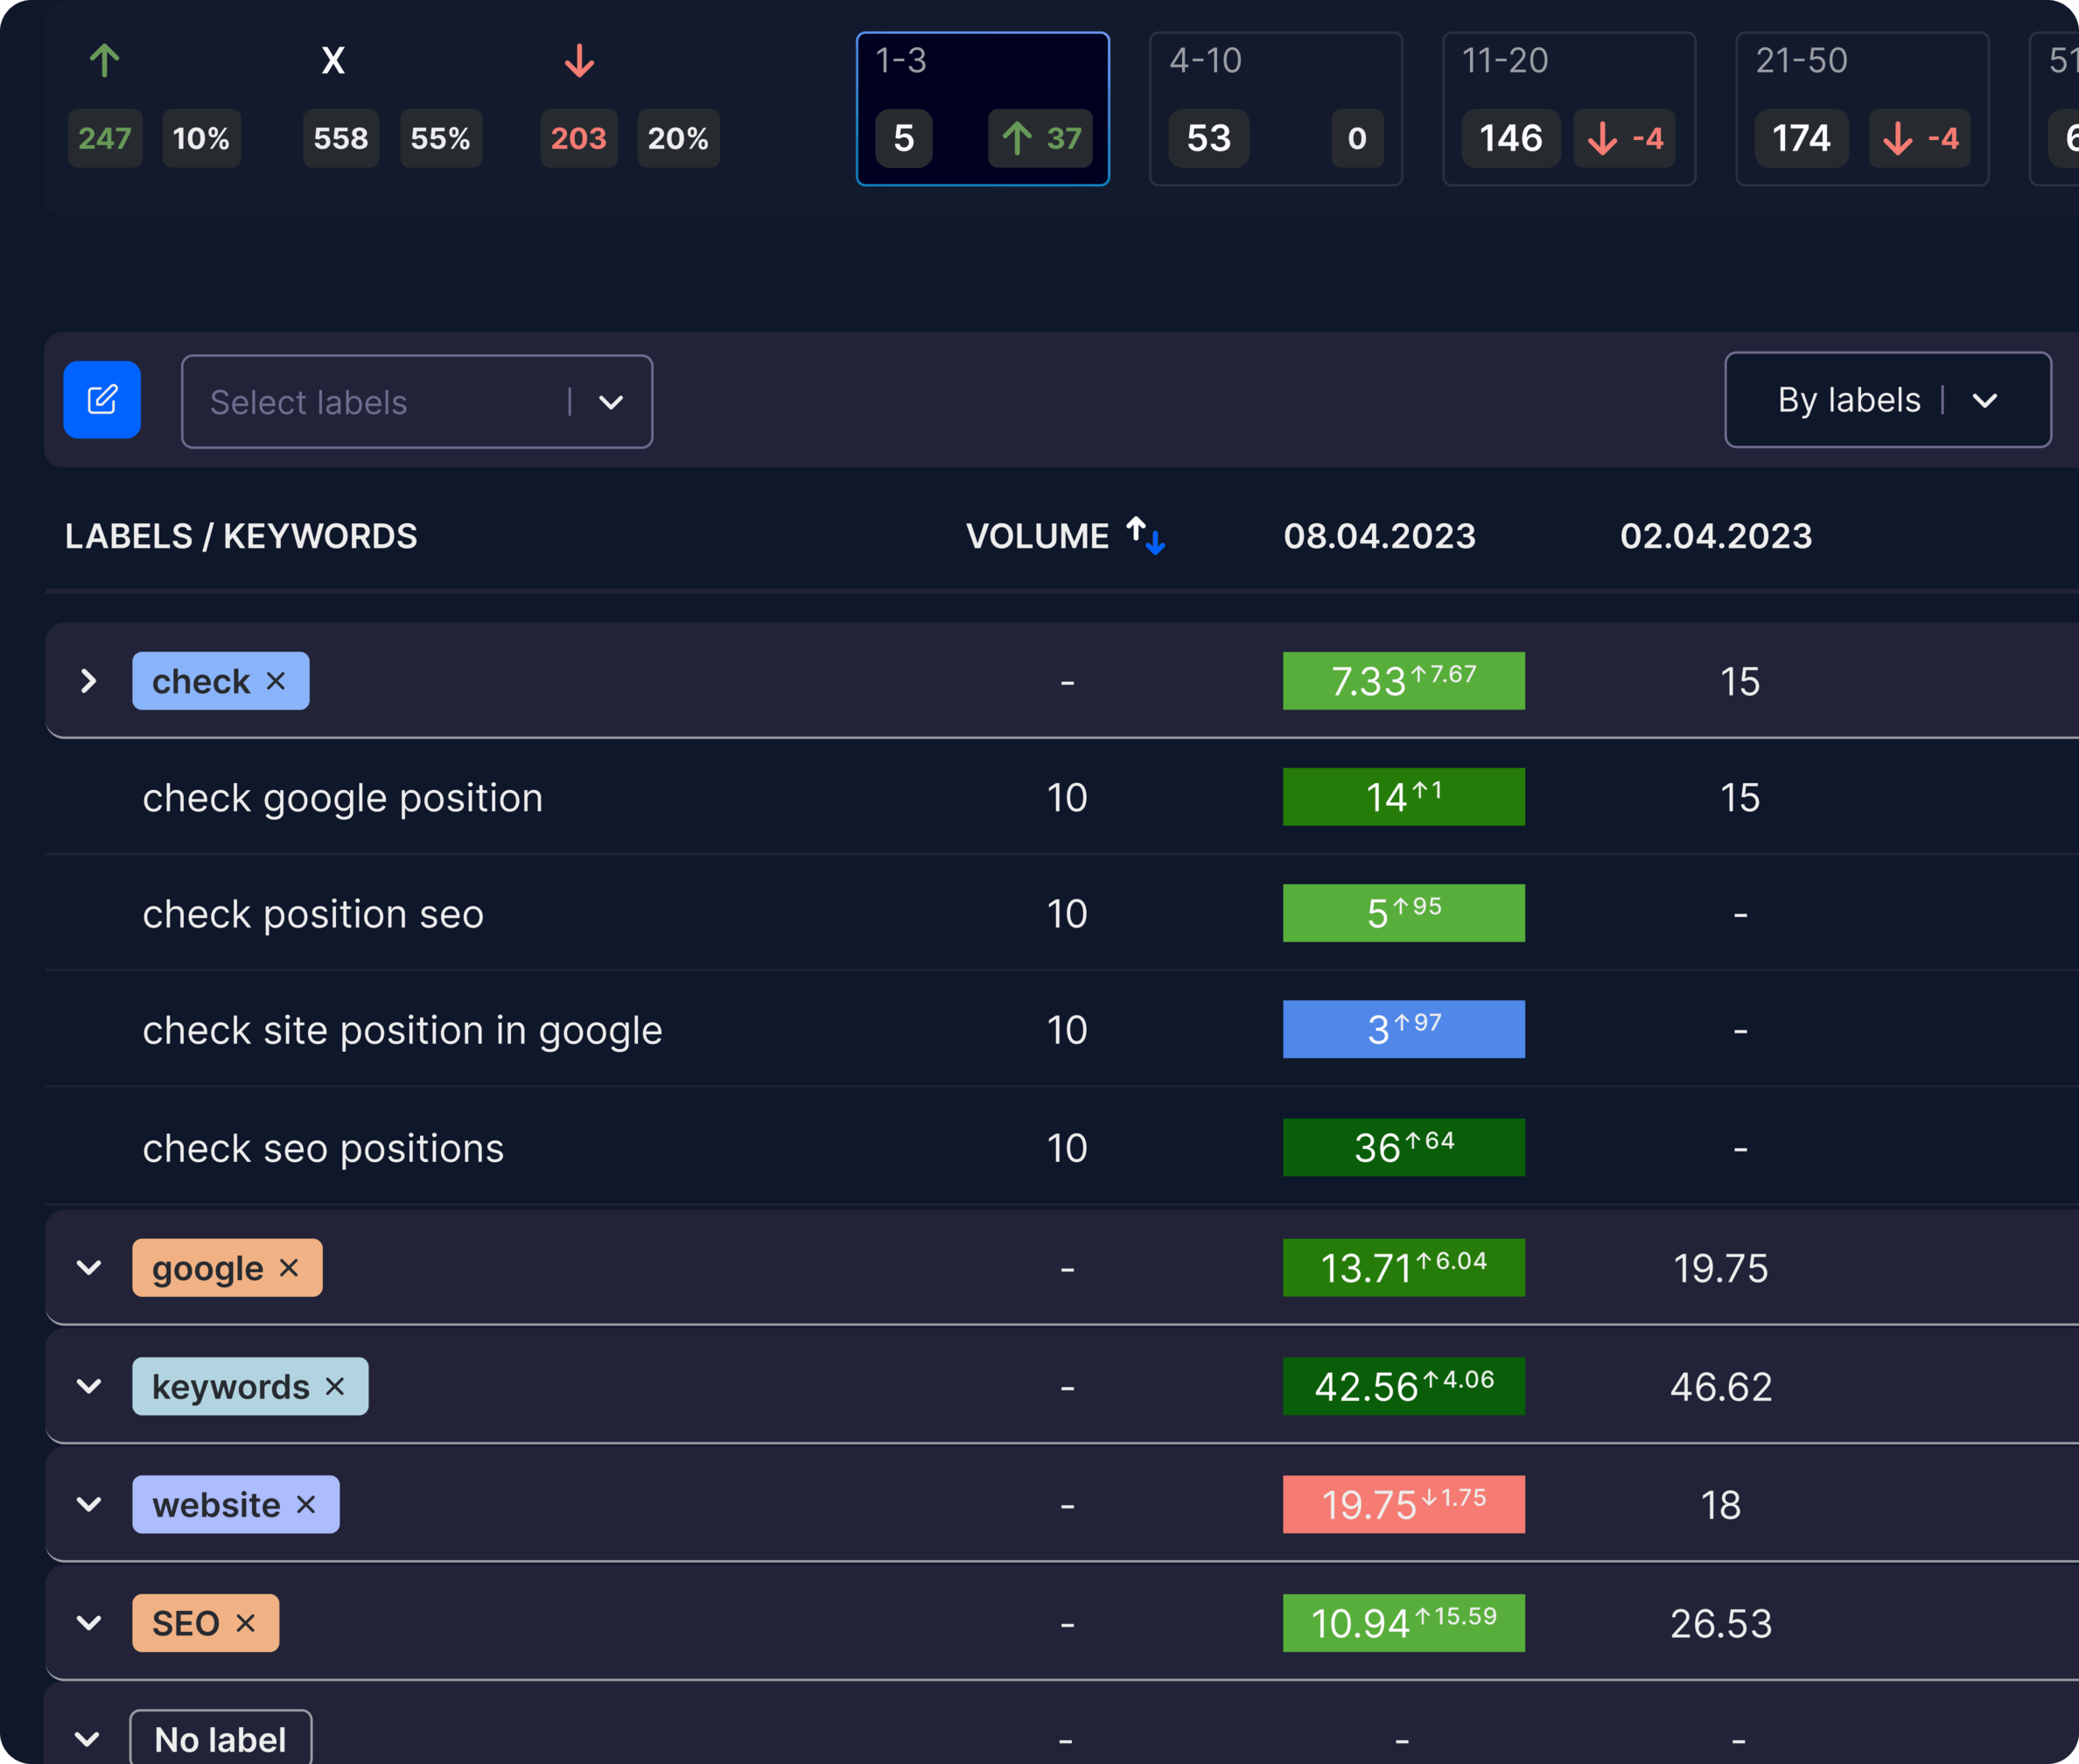
Task: Remove the keywords label with its X
Action: pos(335,1386)
